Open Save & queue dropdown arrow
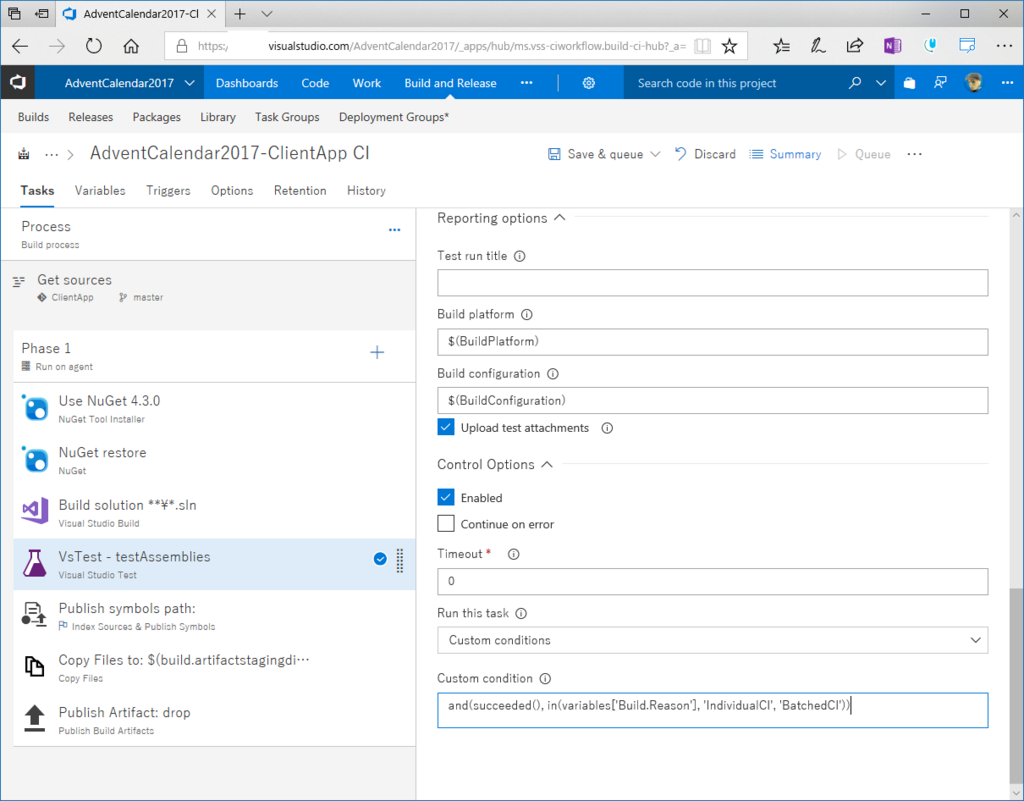This screenshot has height=801, width=1024. coord(655,154)
